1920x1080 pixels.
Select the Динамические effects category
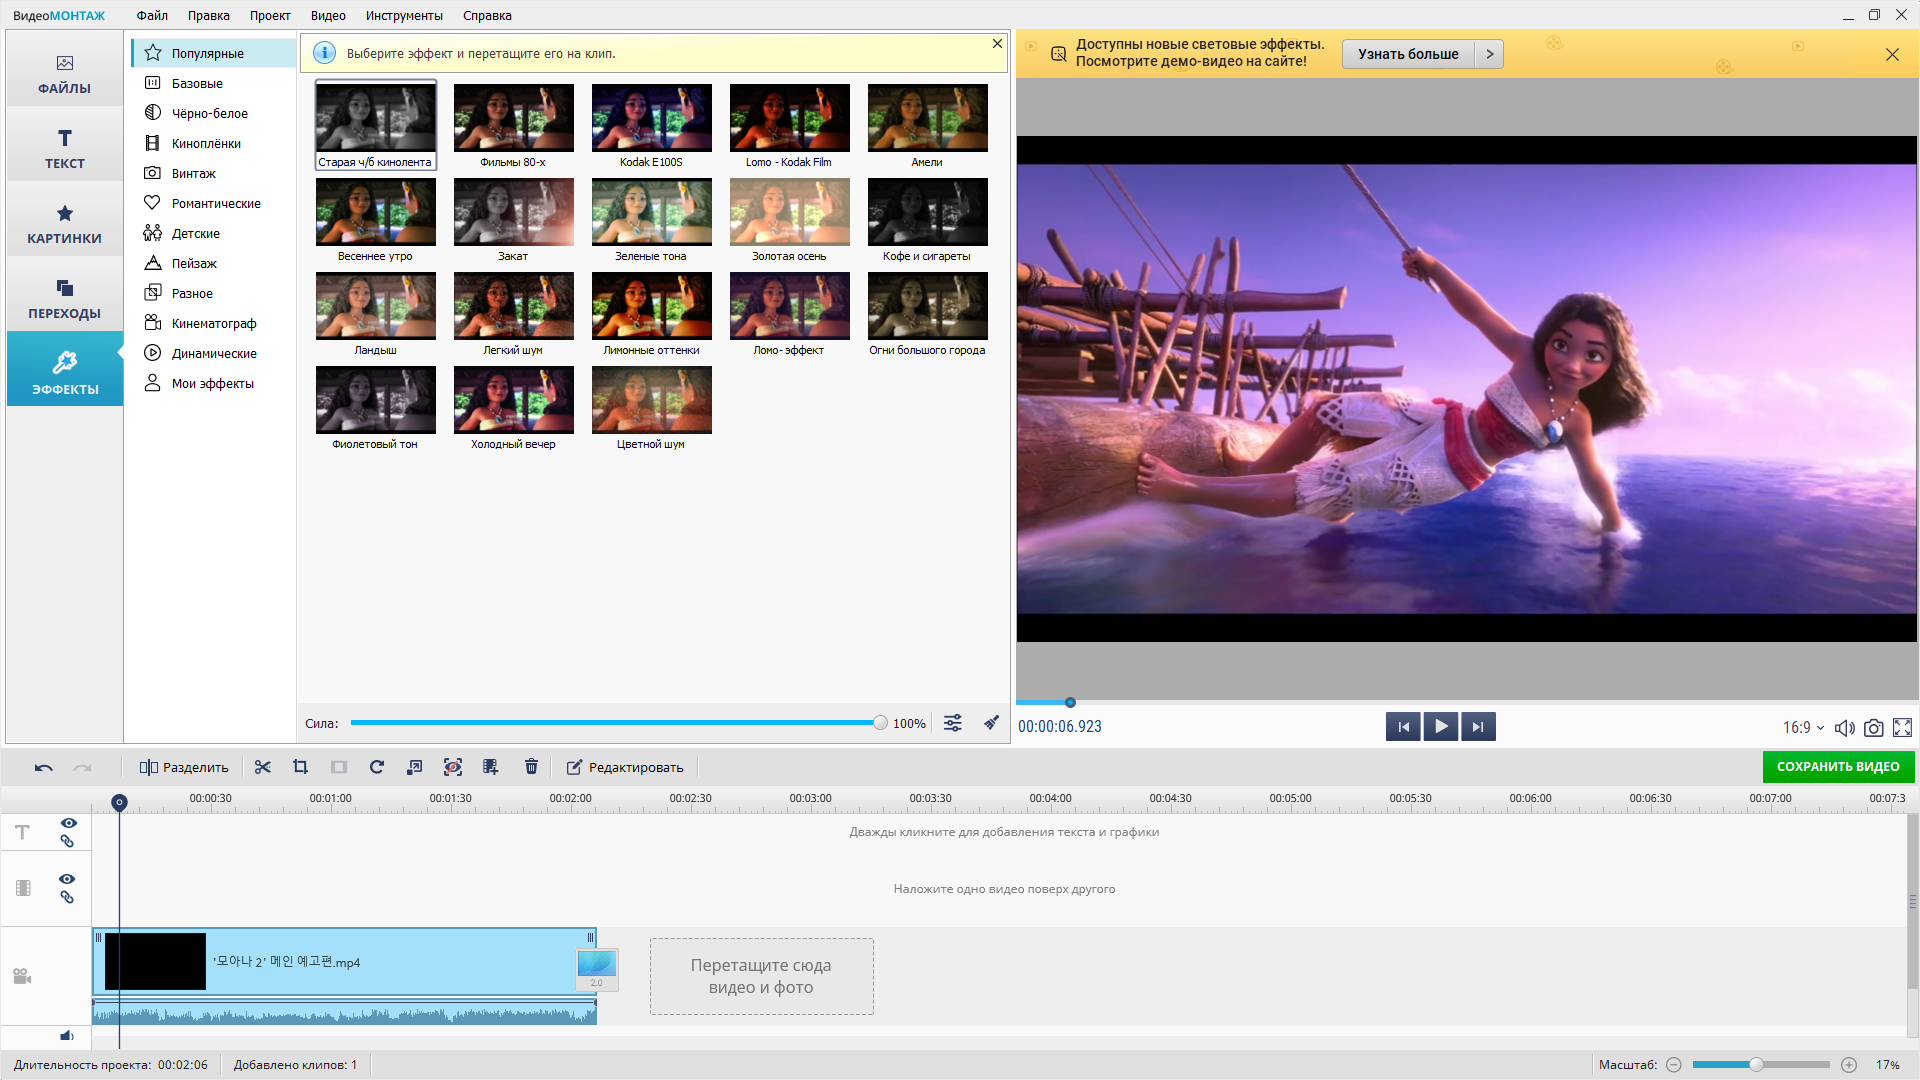click(213, 353)
